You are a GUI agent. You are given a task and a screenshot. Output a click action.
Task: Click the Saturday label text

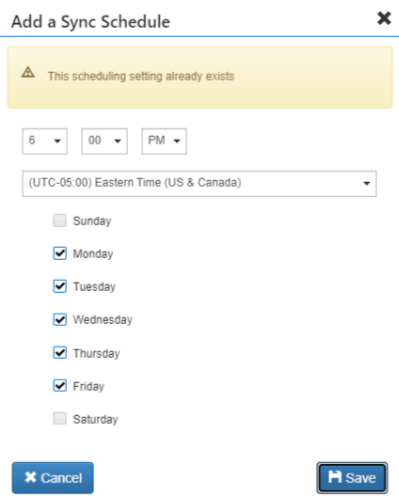pyautogui.click(x=96, y=419)
